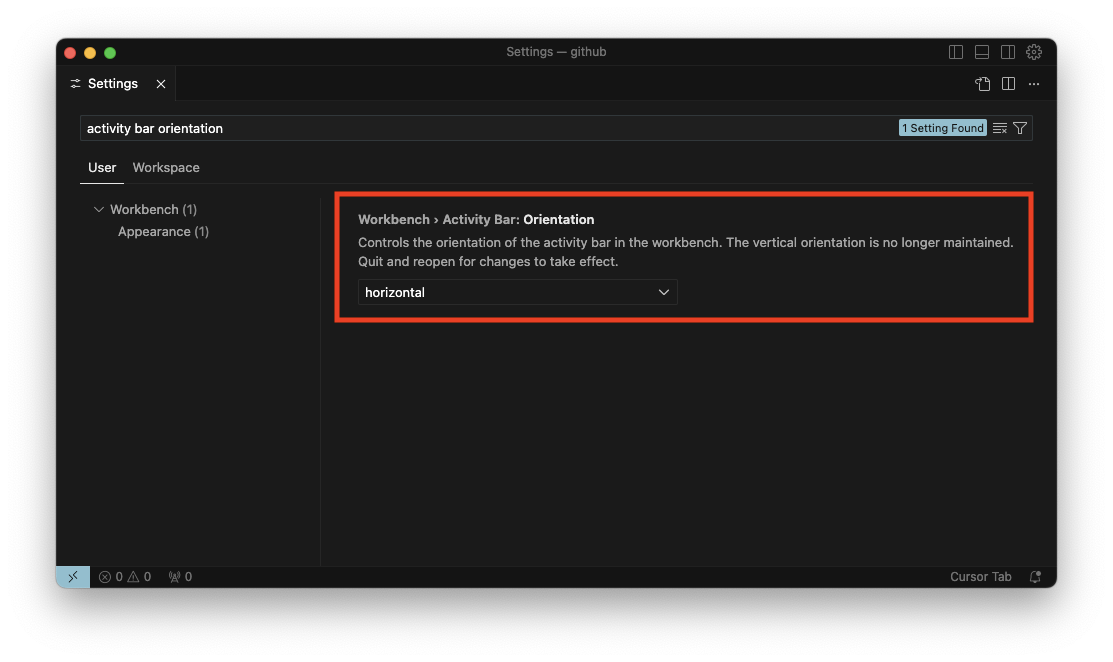The image size is (1113, 662).
Task: Click the forwarded ports status item
Action: pos(180,577)
